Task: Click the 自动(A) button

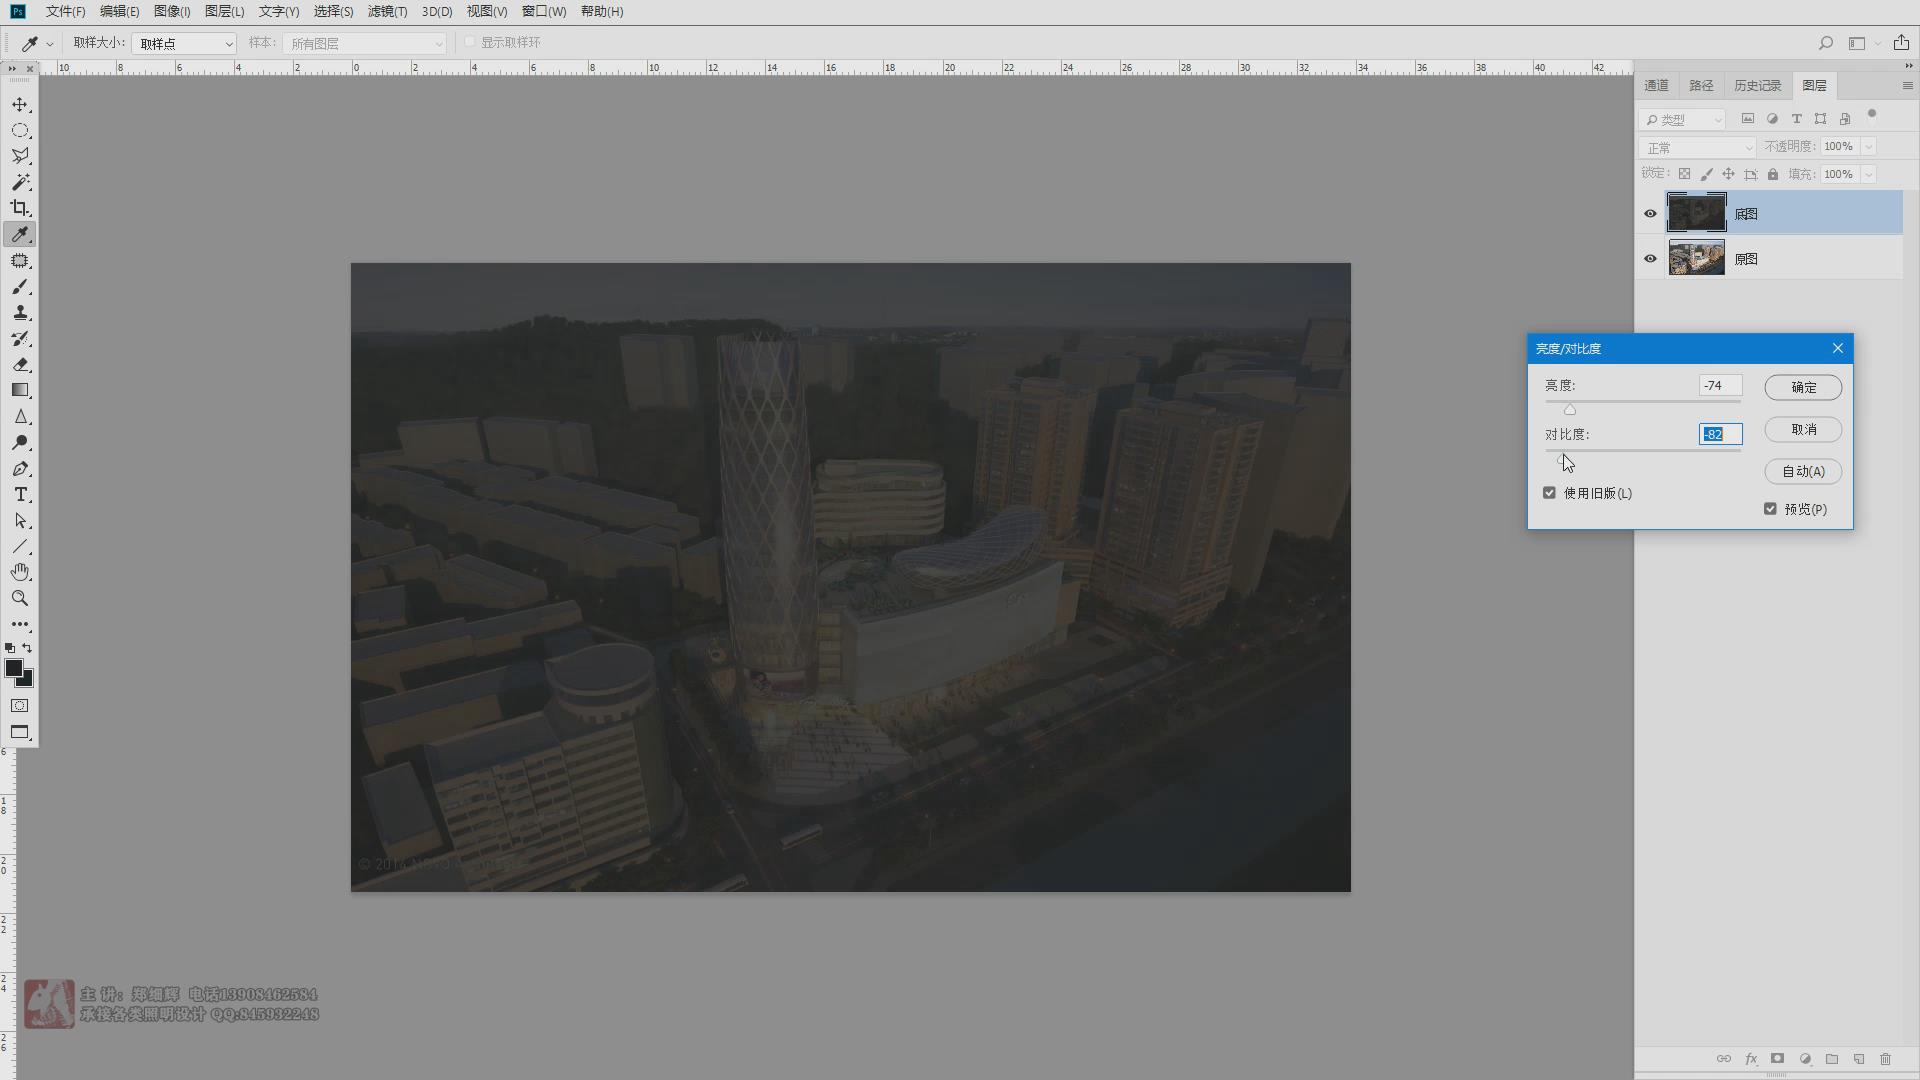Action: (x=1803, y=472)
